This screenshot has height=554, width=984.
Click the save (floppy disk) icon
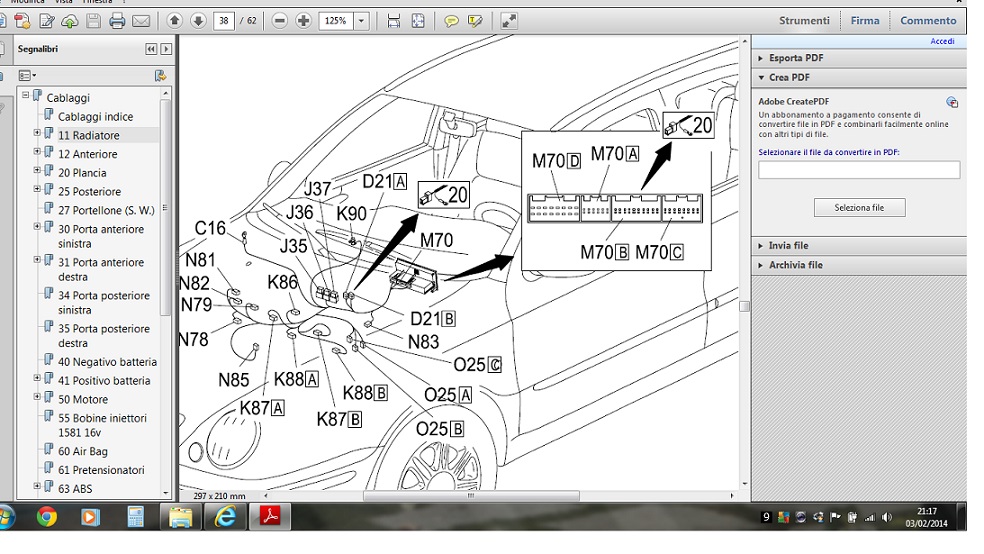pos(94,21)
